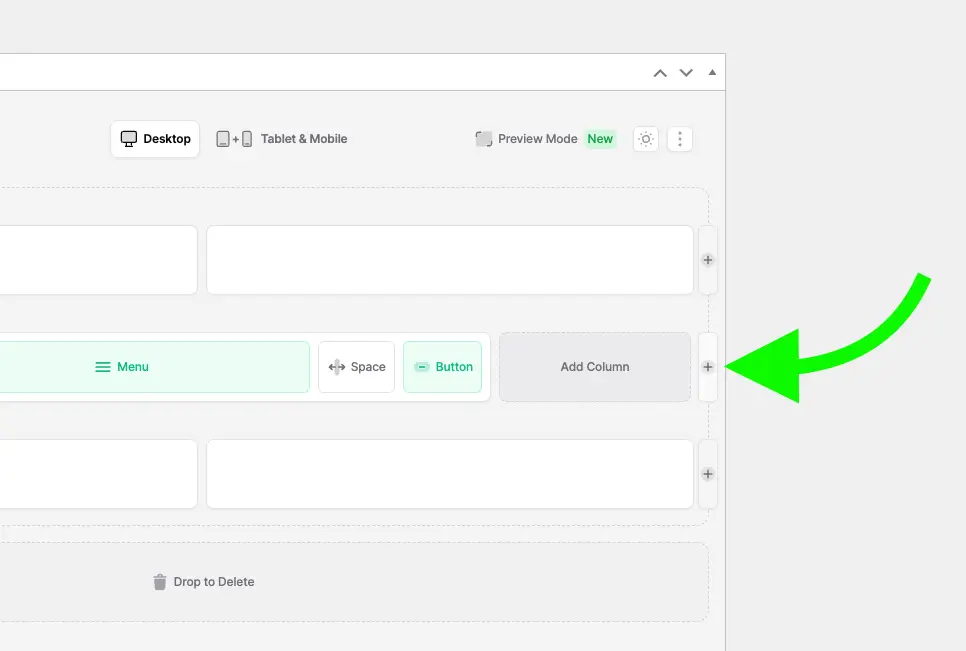Toggle the light/dark mode sun icon
Viewport: 966px width, 651px height.
[646, 139]
